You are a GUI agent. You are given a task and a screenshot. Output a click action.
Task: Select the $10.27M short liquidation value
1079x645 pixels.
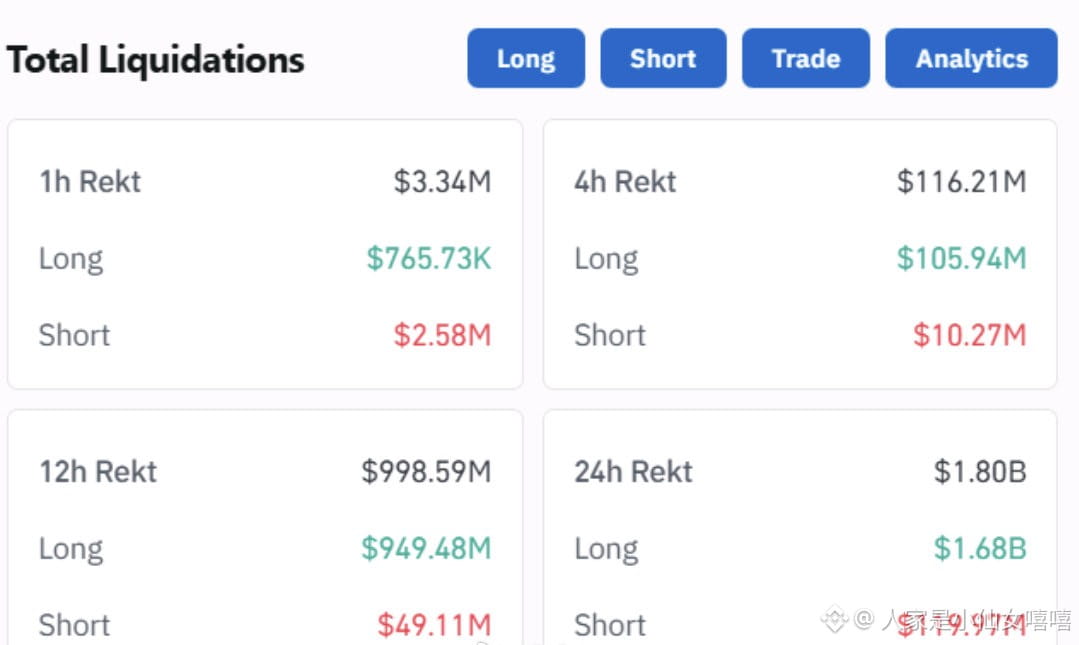point(969,335)
